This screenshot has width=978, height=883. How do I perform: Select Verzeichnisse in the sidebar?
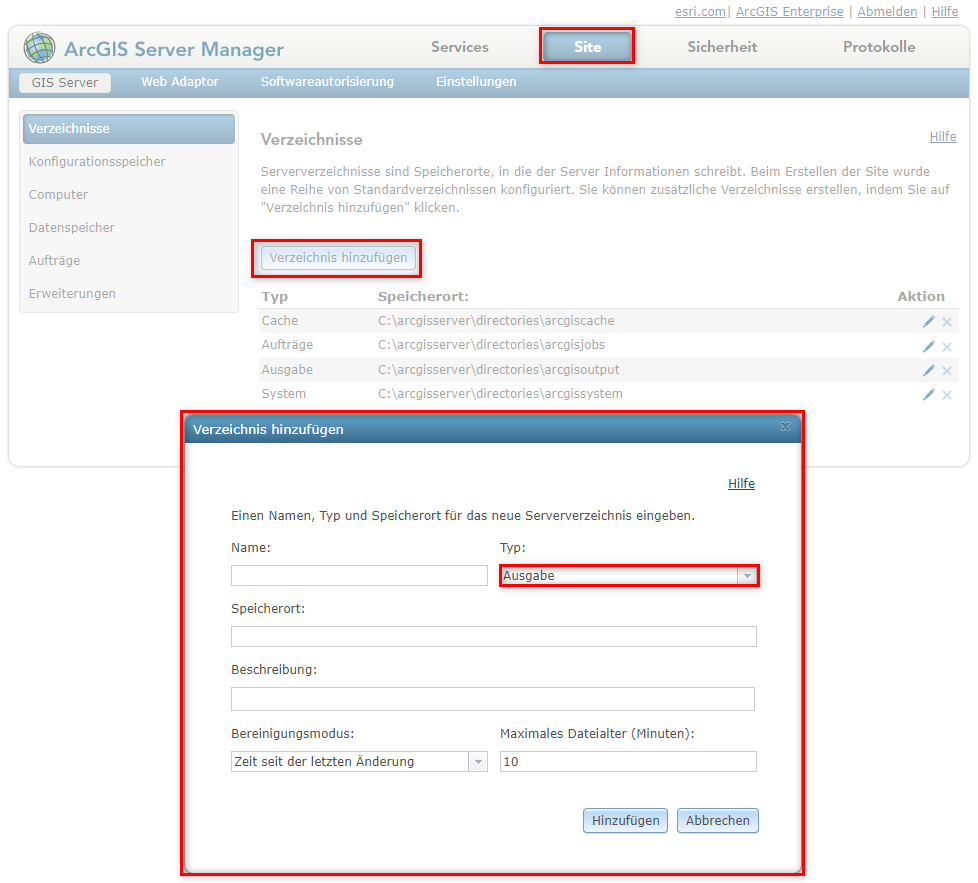coord(129,128)
